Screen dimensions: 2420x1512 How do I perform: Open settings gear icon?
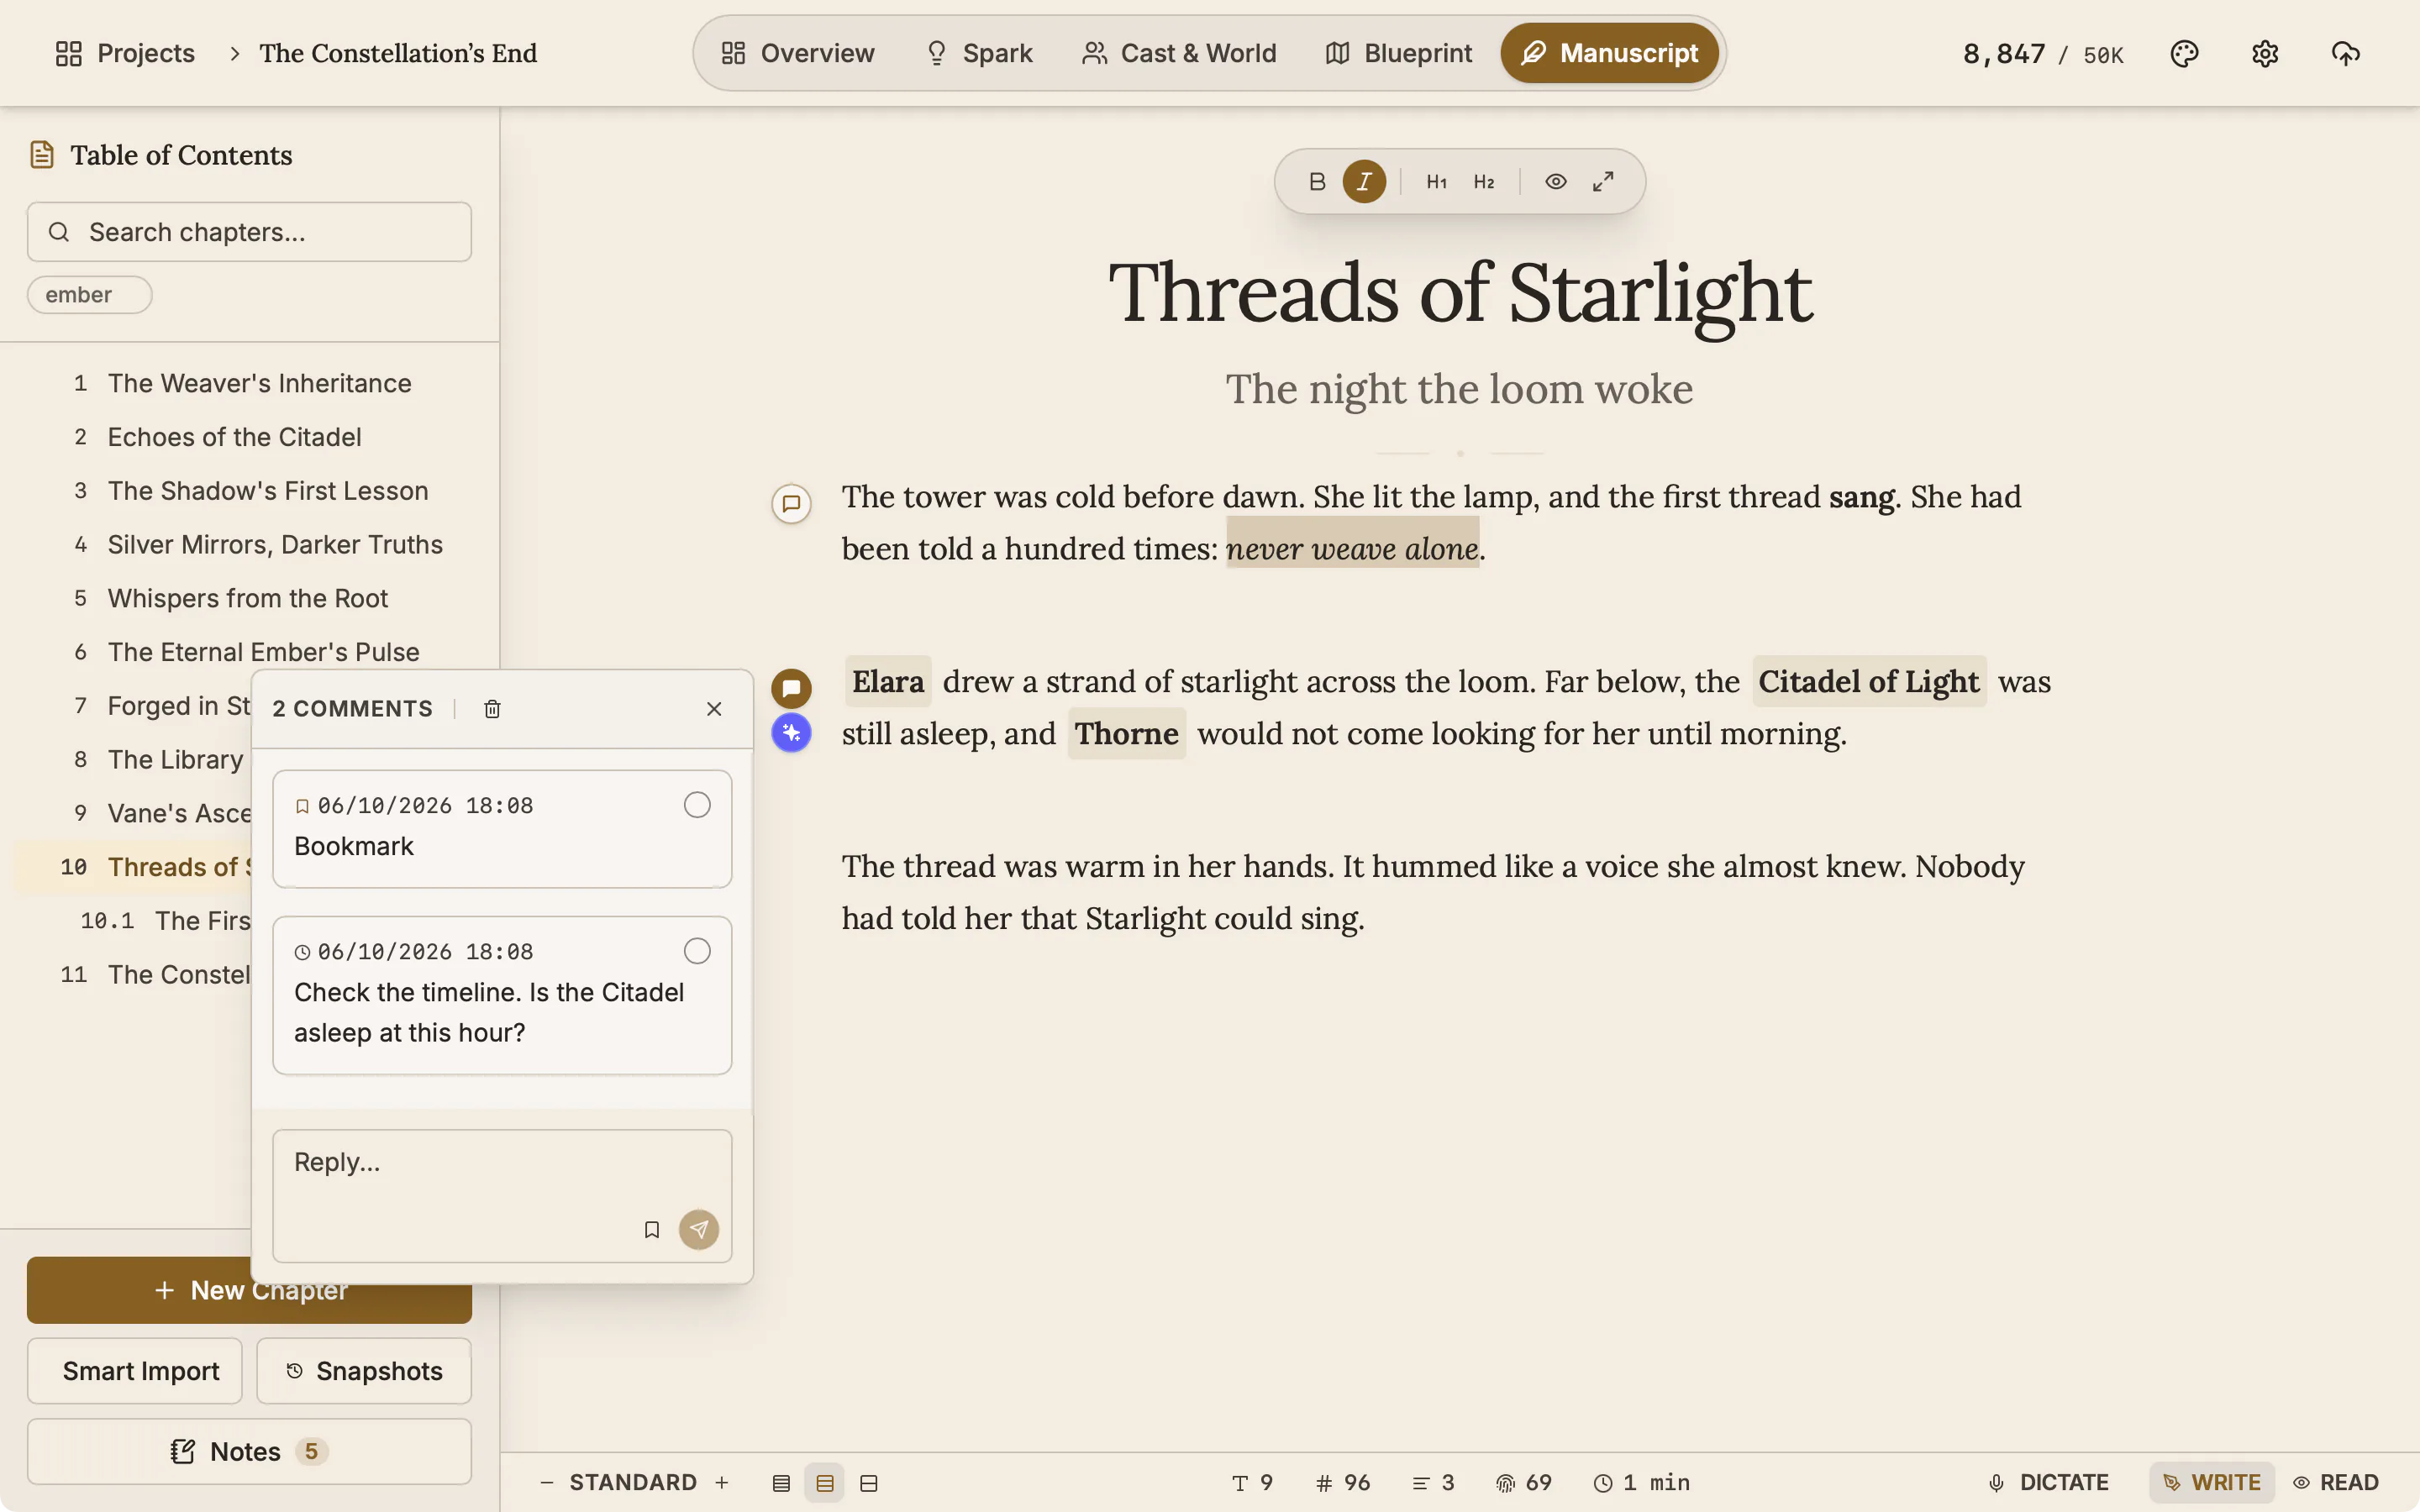(2265, 53)
